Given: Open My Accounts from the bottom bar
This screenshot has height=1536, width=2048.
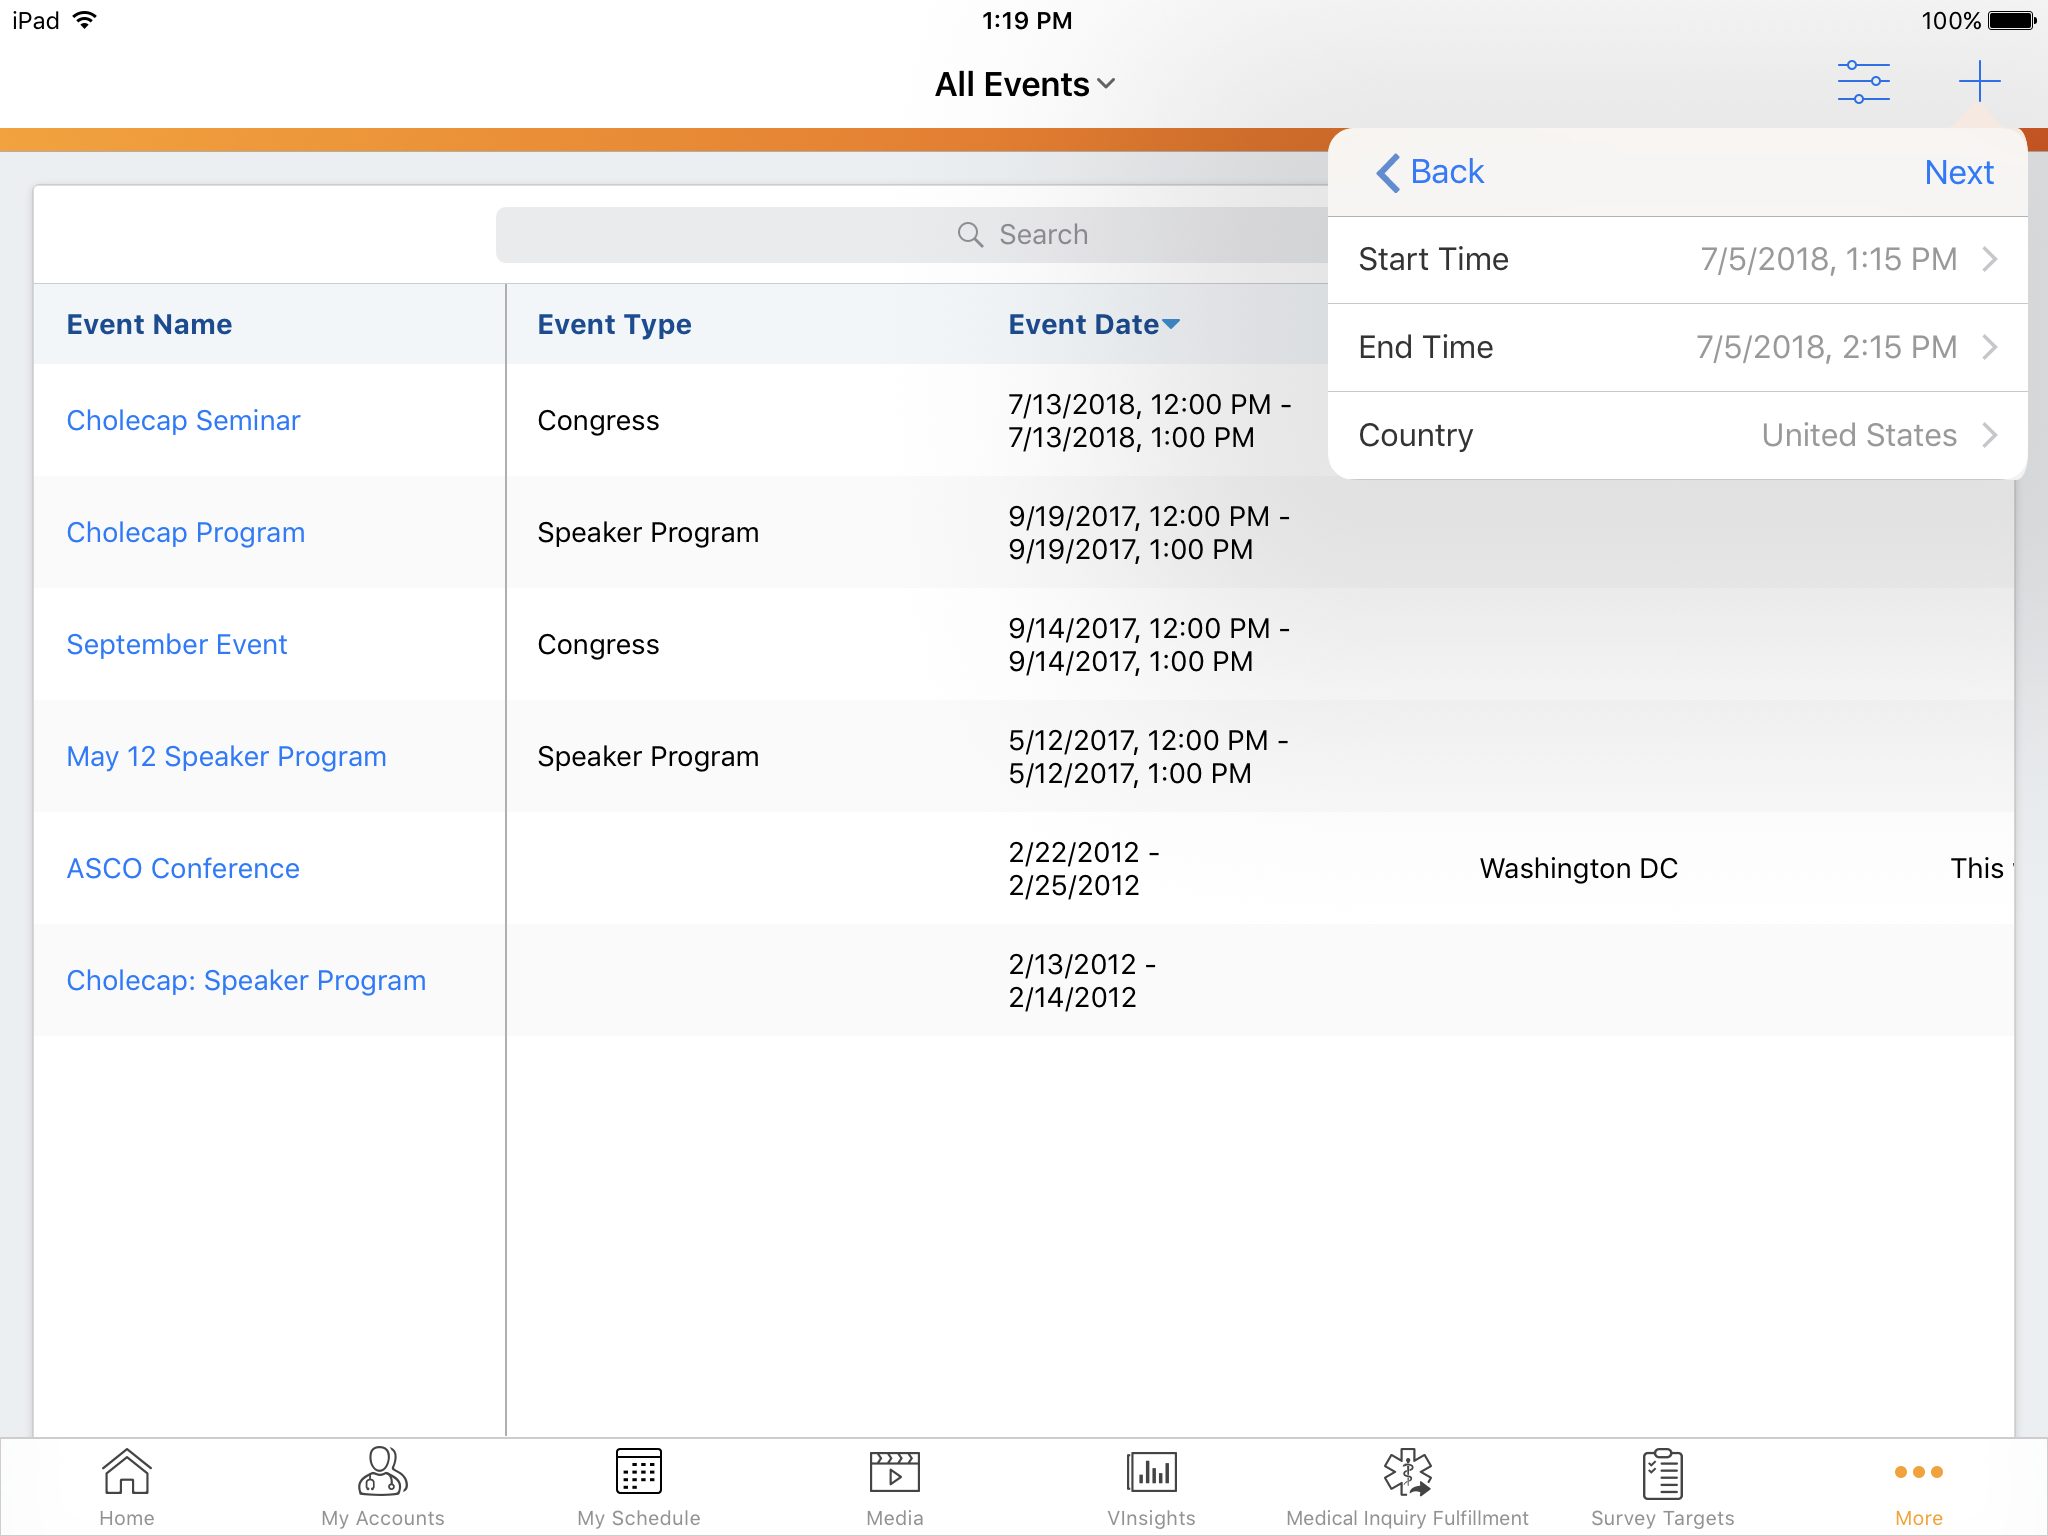Looking at the screenshot, I should pos(382,1486).
